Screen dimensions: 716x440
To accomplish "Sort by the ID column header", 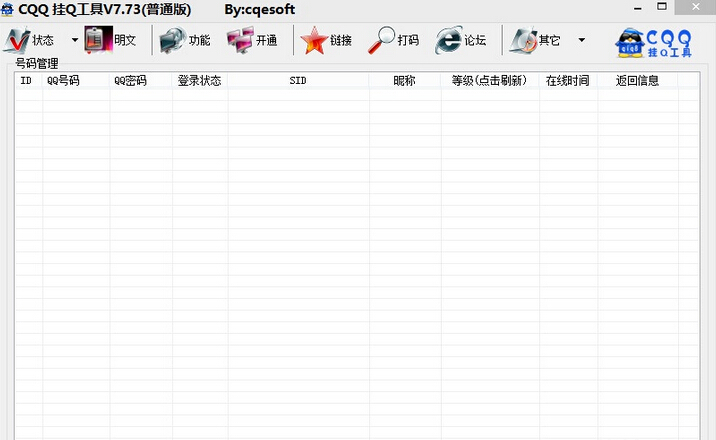I will 28,81.
